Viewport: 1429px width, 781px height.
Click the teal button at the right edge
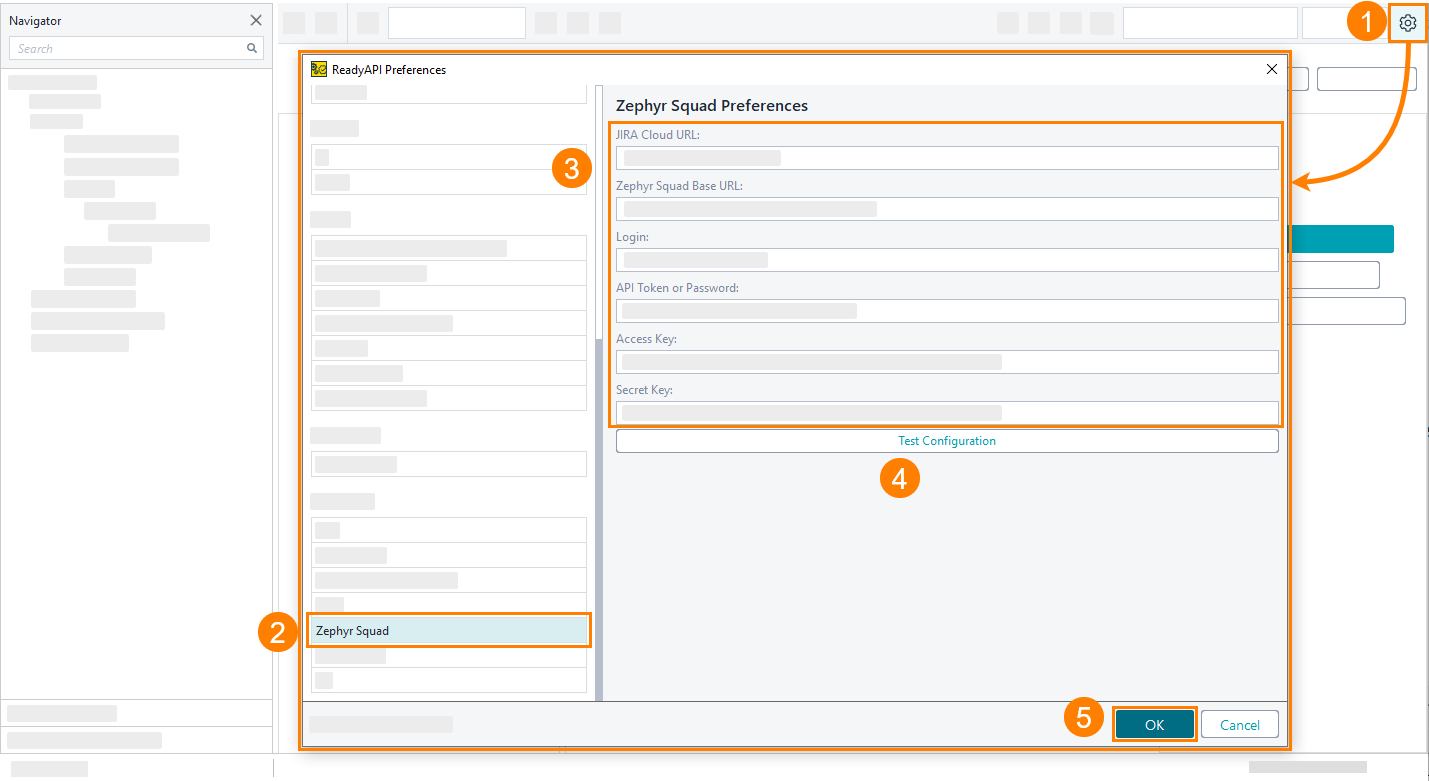[x=1342, y=239]
